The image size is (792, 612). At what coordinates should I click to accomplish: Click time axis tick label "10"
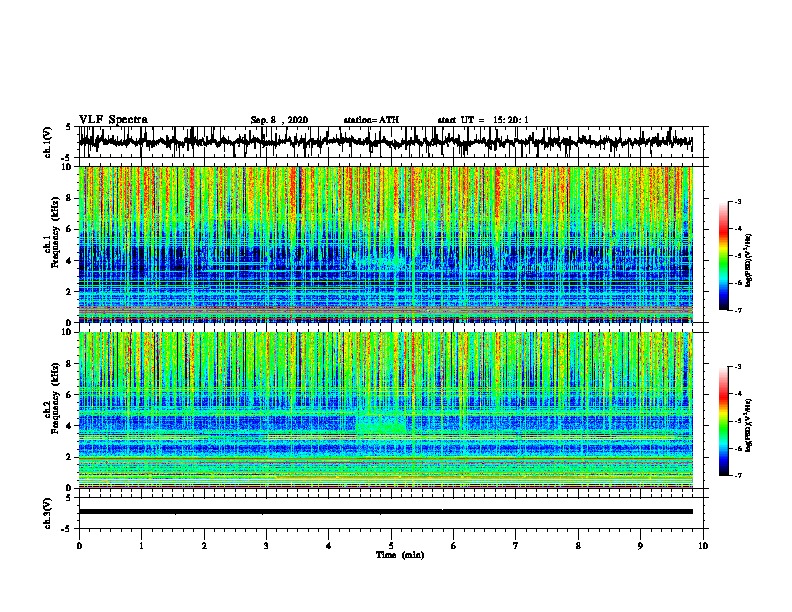[703, 545]
